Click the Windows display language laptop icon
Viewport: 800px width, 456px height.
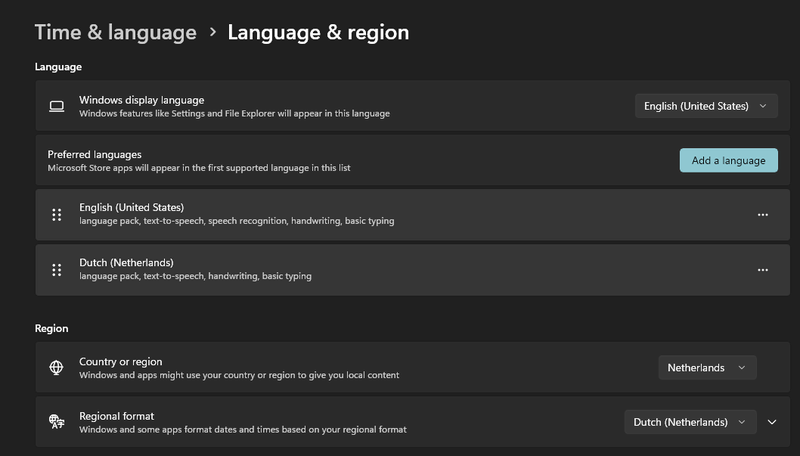coord(57,106)
